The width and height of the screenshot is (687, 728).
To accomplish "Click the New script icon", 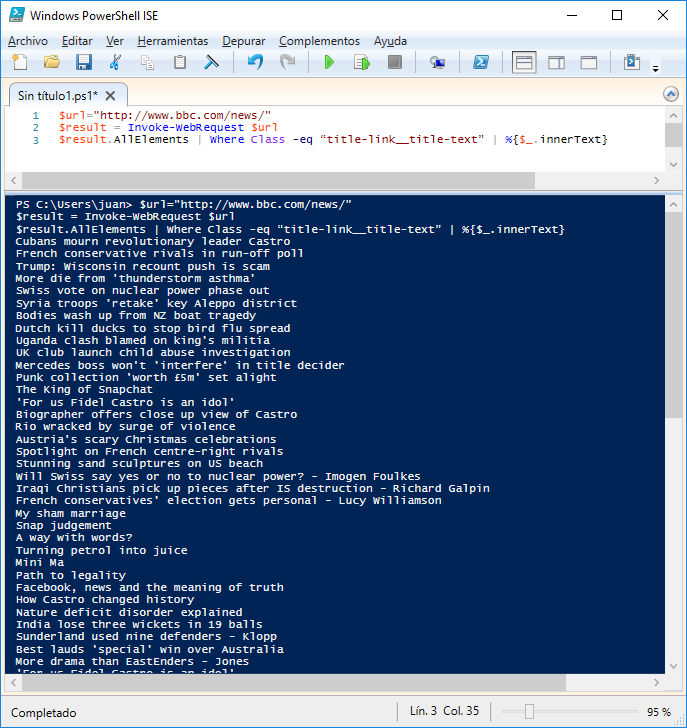I will pyautogui.click(x=19, y=63).
